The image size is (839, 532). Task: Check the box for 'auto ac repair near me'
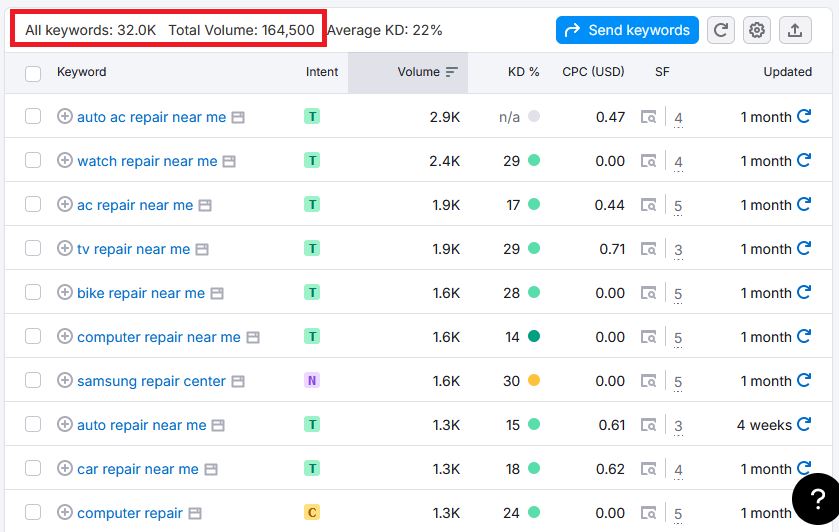click(x=33, y=117)
